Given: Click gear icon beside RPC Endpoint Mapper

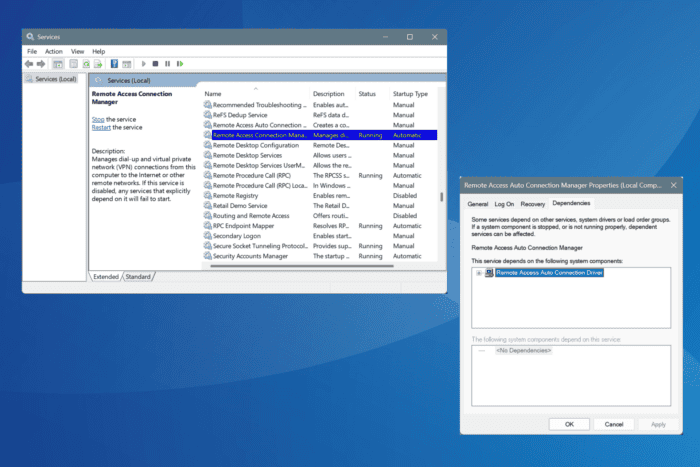Looking at the screenshot, I should point(208,225).
